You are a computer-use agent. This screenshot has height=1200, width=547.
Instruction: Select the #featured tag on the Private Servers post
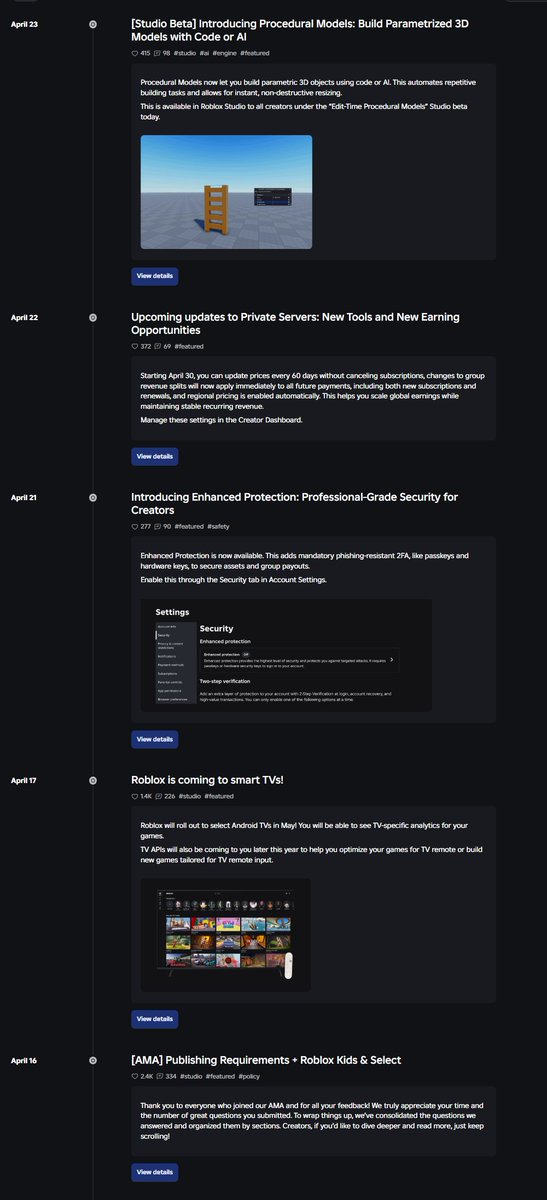(189, 346)
